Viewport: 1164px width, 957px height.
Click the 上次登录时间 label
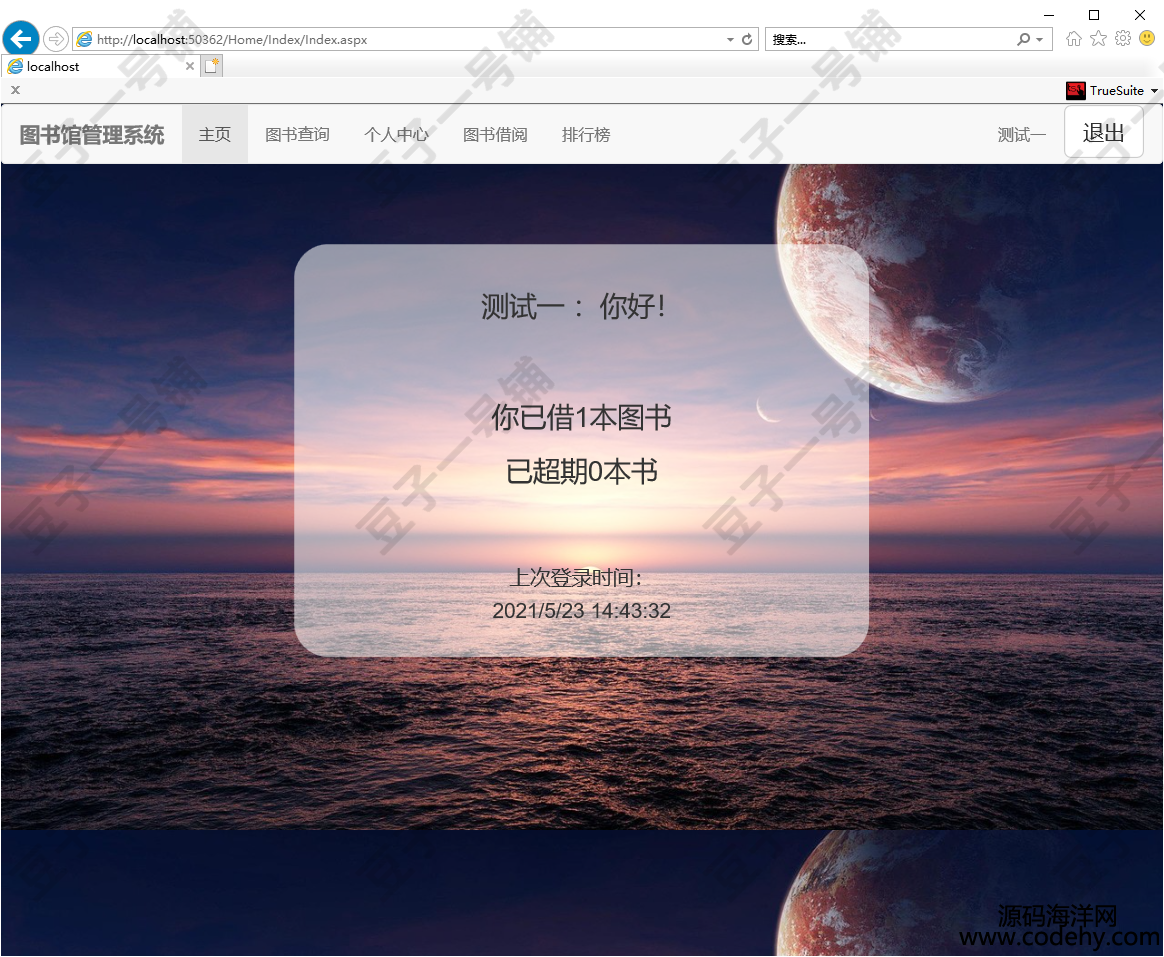click(577, 577)
